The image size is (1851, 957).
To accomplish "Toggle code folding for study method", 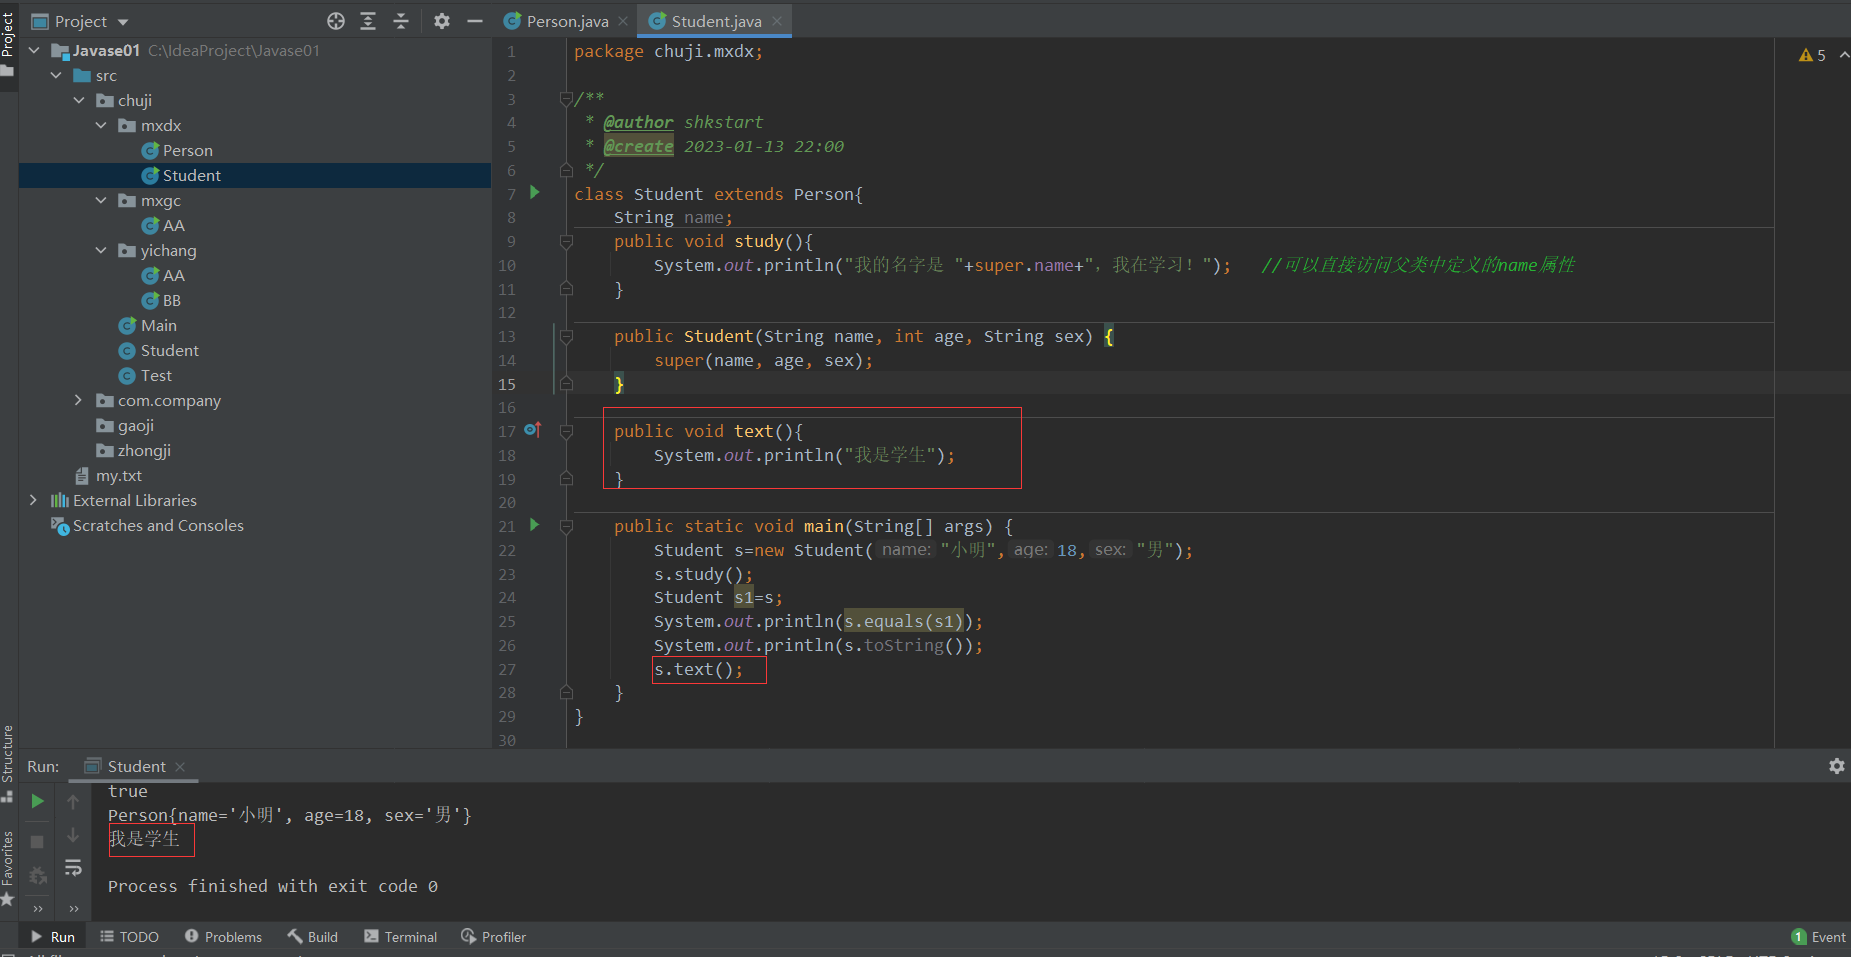I will 566,241.
